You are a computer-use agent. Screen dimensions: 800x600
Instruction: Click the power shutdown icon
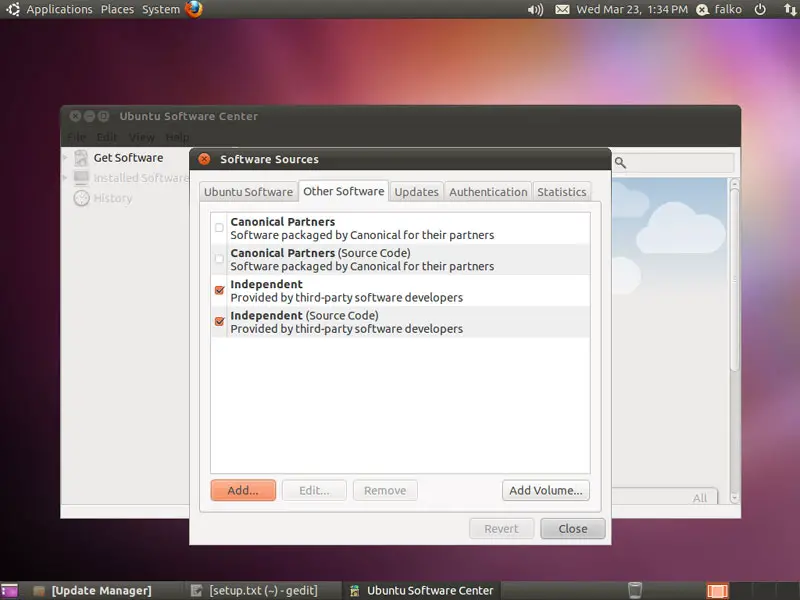pyautogui.click(x=760, y=9)
